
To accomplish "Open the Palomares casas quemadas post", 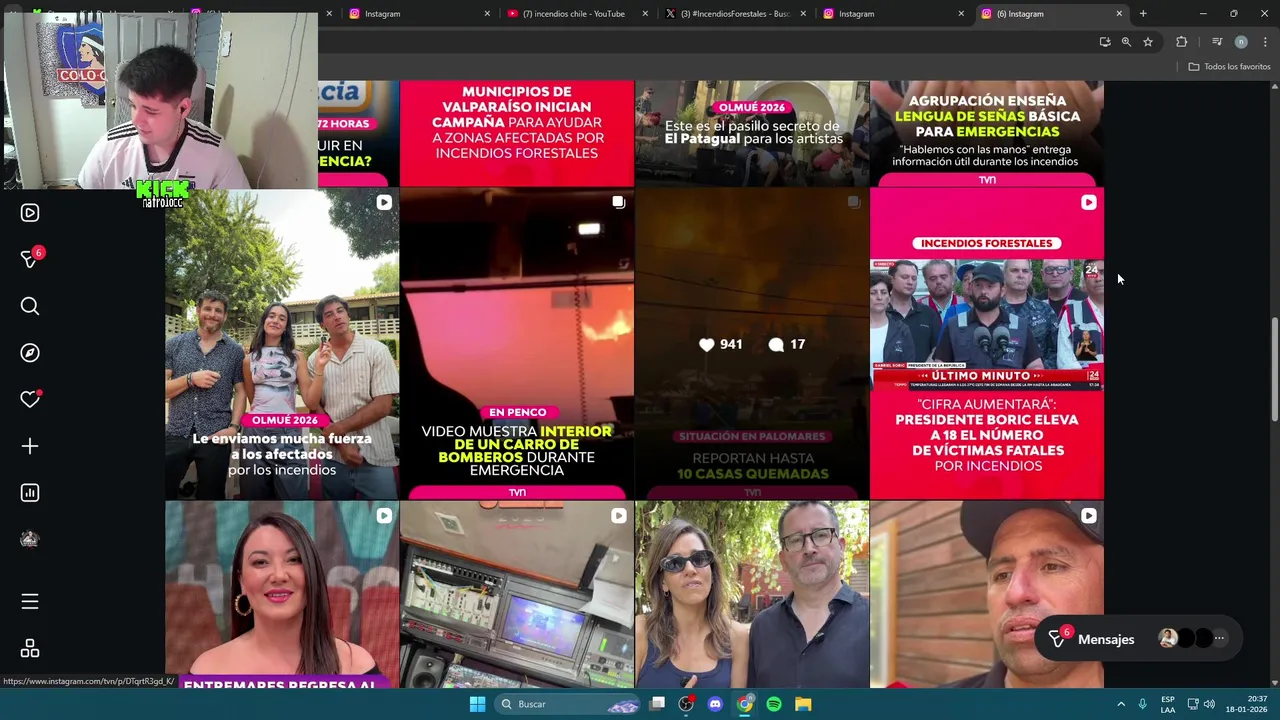I will click(752, 344).
